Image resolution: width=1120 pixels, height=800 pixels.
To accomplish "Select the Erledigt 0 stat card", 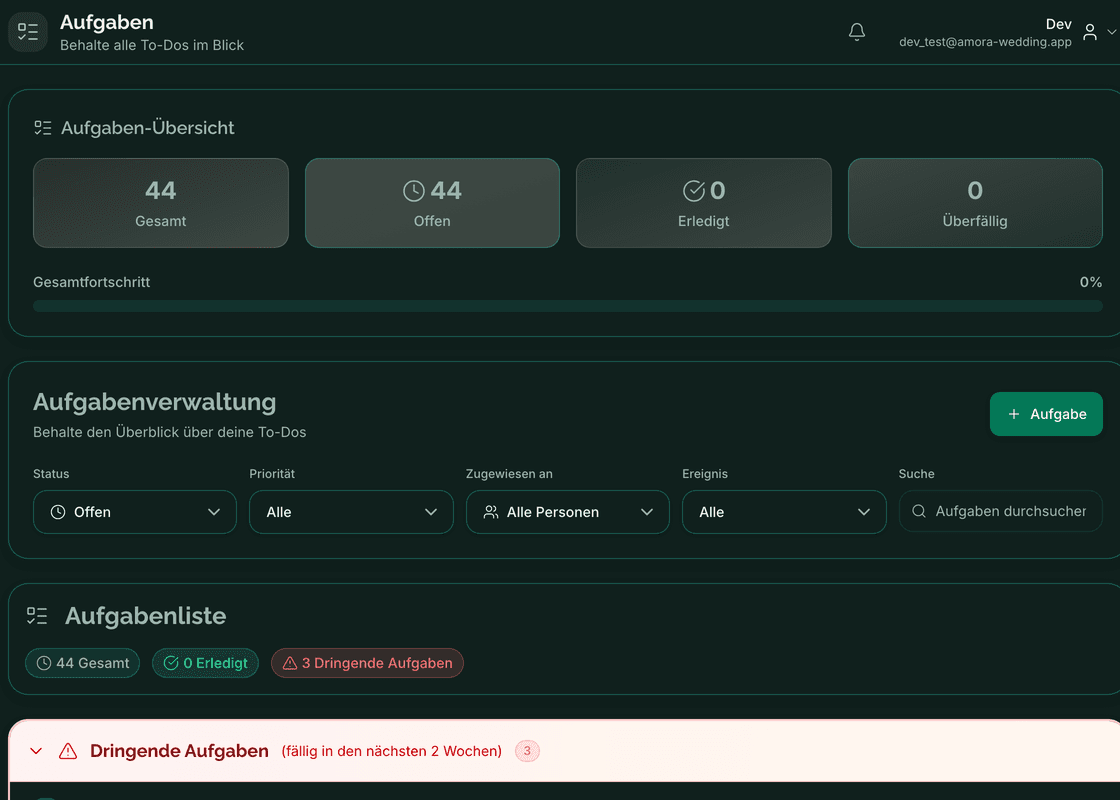I will 704,203.
